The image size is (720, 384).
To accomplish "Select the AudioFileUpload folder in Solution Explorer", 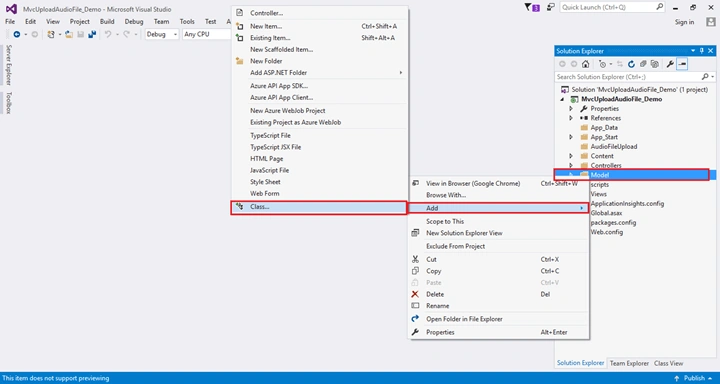I will click(613, 147).
